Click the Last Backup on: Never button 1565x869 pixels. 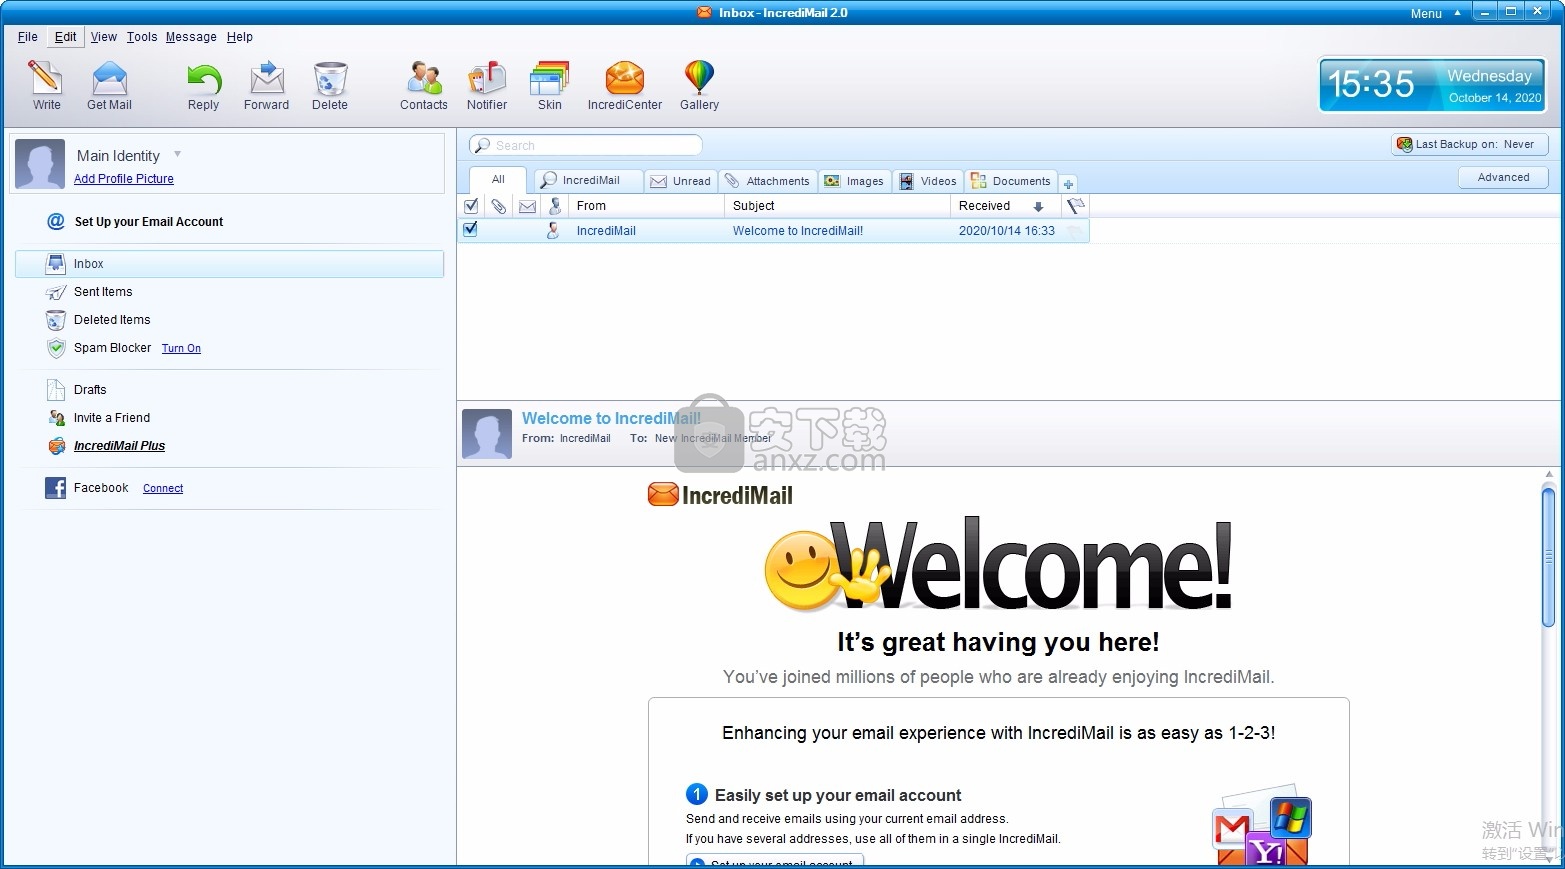coord(1470,144)
